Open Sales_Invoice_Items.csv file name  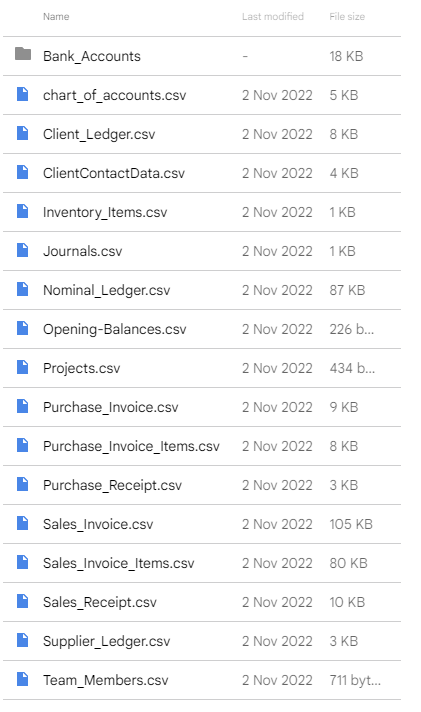(x=119, y=564)
